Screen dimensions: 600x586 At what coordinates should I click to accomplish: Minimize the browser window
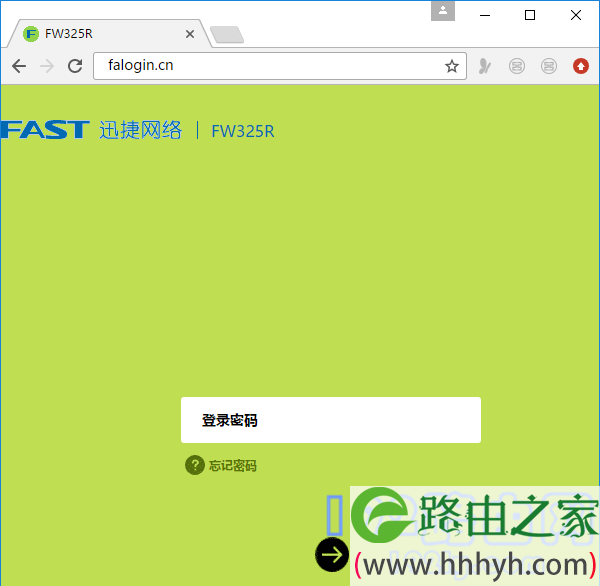coord(485,14)
